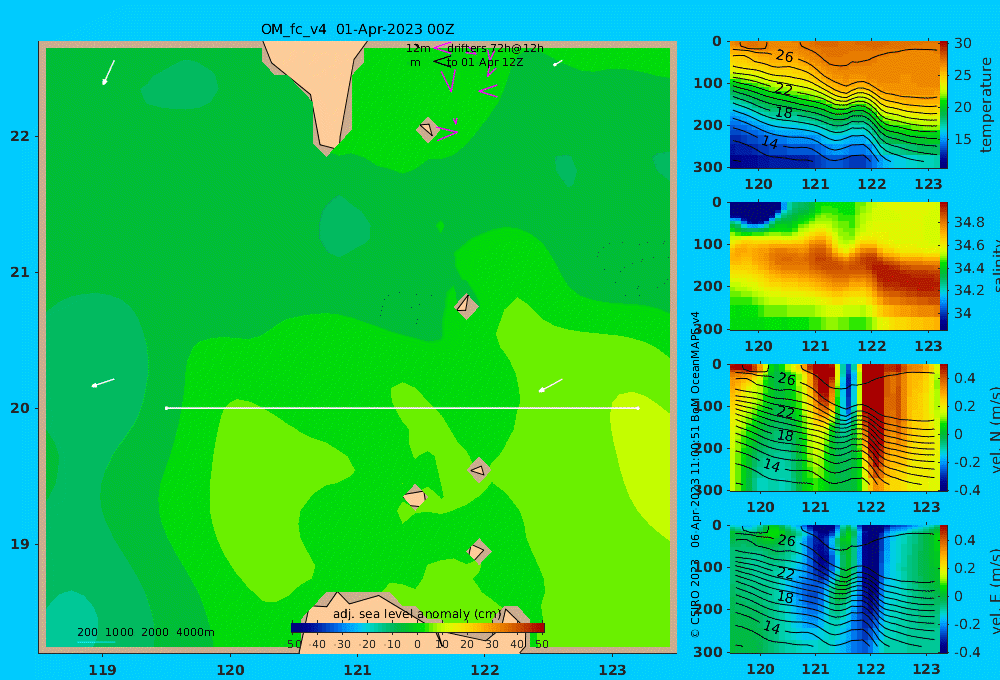Click the white current arrow in top-left map corner

click(108, 73)
